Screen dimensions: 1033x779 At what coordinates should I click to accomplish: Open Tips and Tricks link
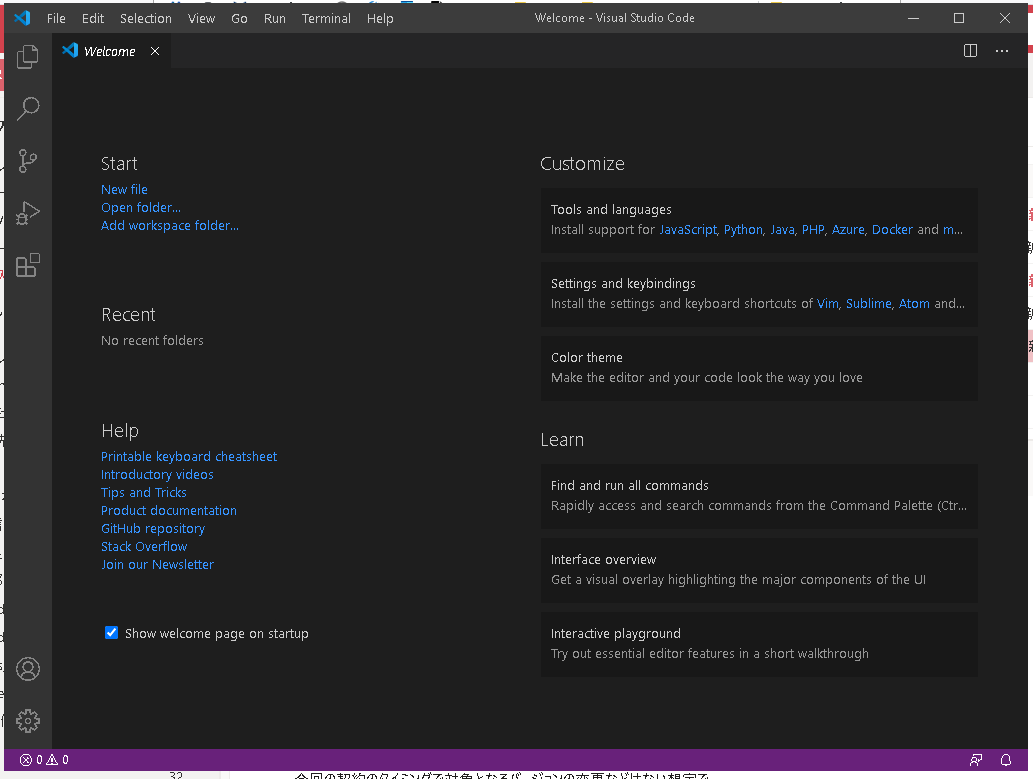click(x=144, y=492)
